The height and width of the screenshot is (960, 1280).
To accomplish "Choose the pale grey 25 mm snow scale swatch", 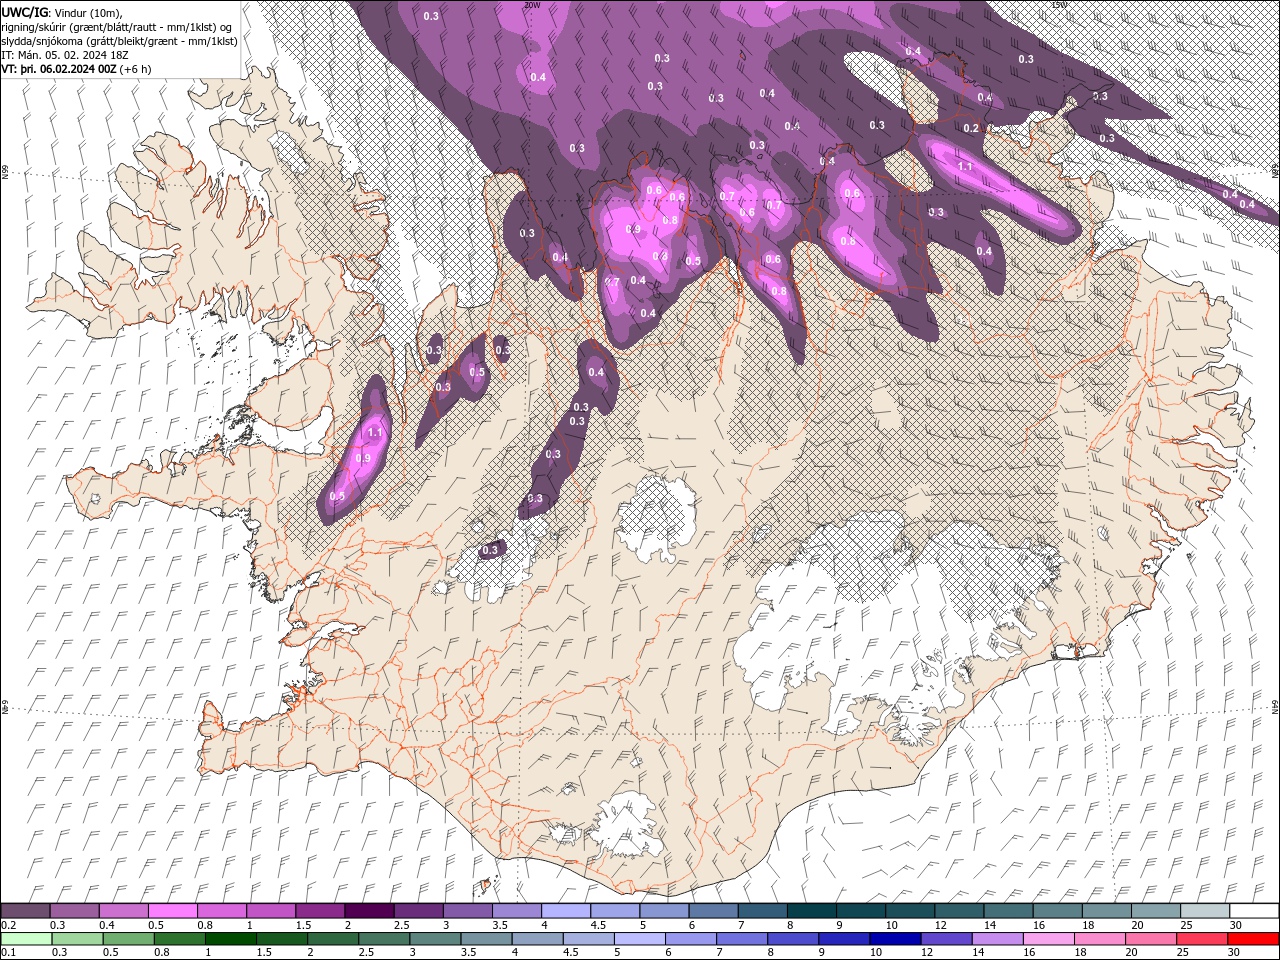I will coord(1204,911).
